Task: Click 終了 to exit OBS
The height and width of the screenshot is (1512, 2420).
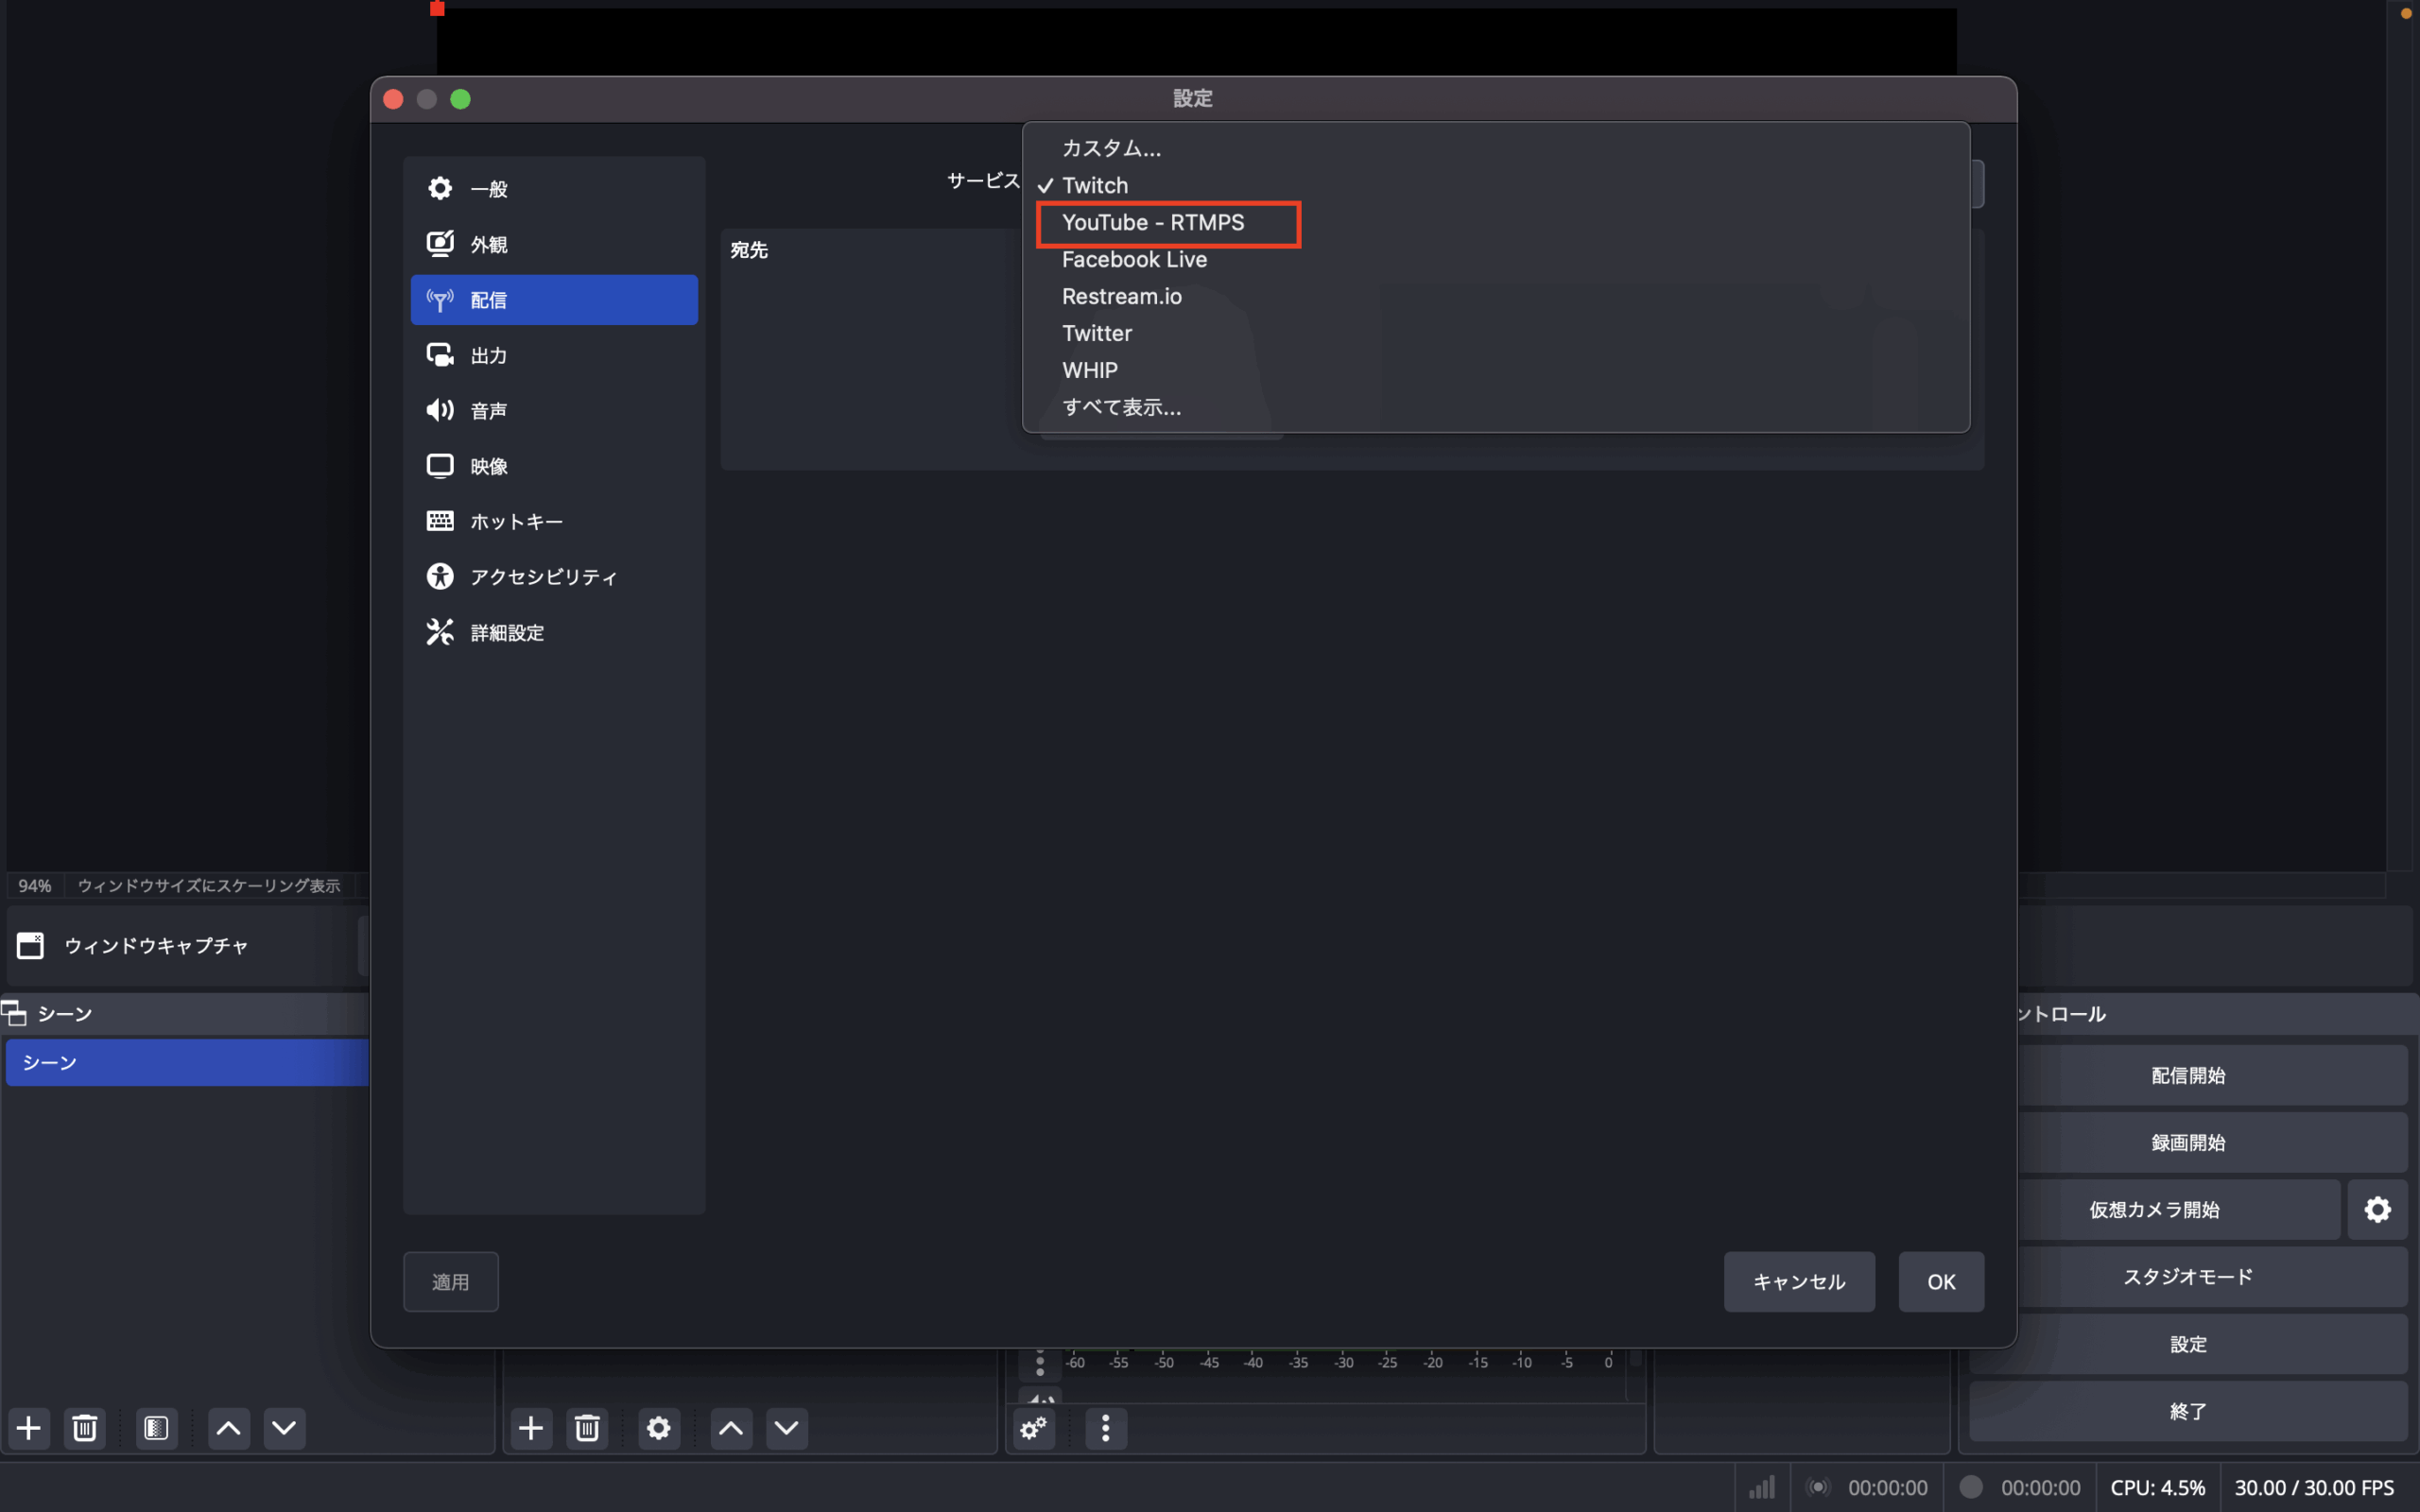Action: coord(2188,1411)
